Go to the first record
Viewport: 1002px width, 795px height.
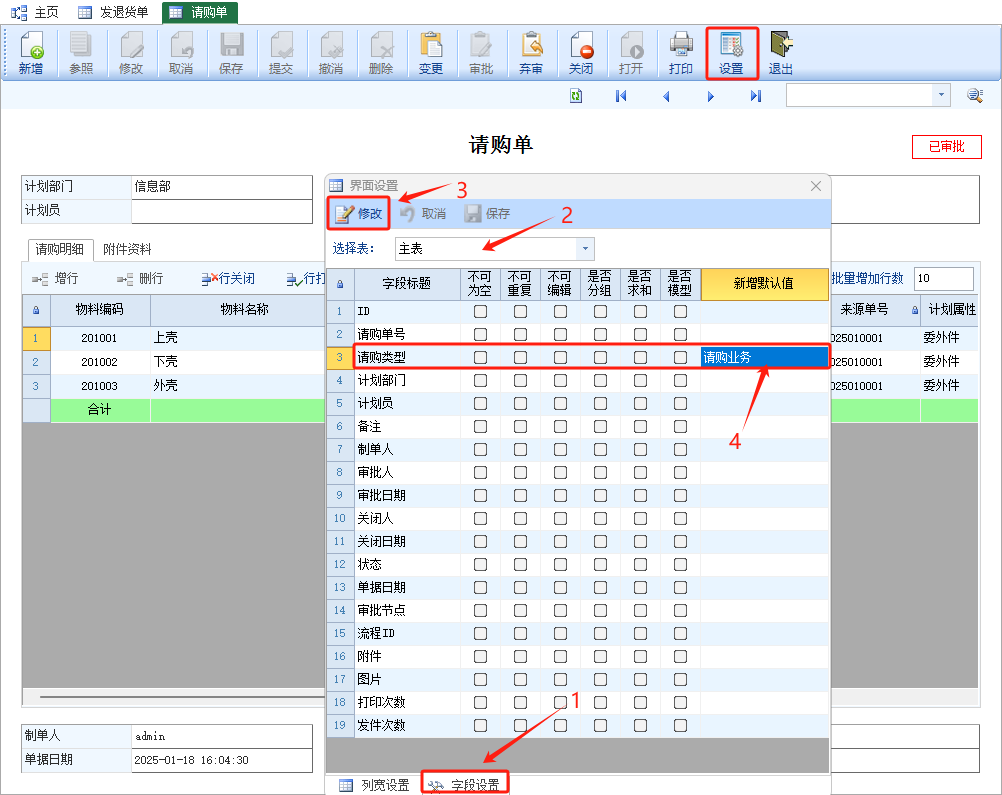point(620,96)
